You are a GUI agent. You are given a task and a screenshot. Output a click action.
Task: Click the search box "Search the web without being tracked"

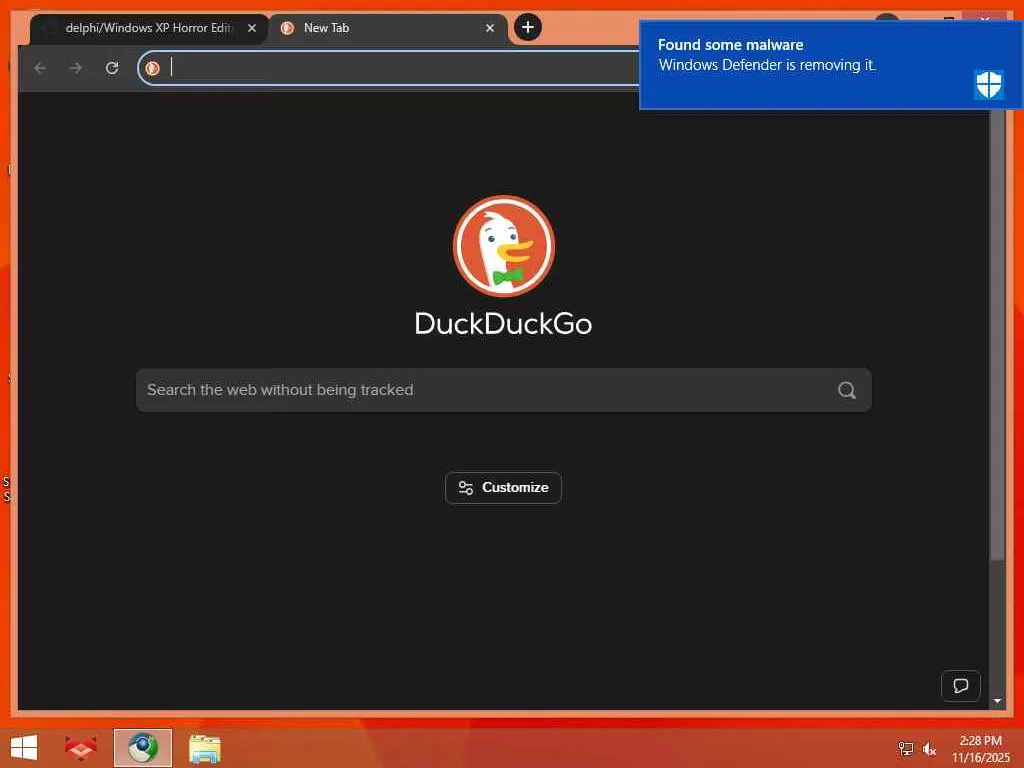504,390
